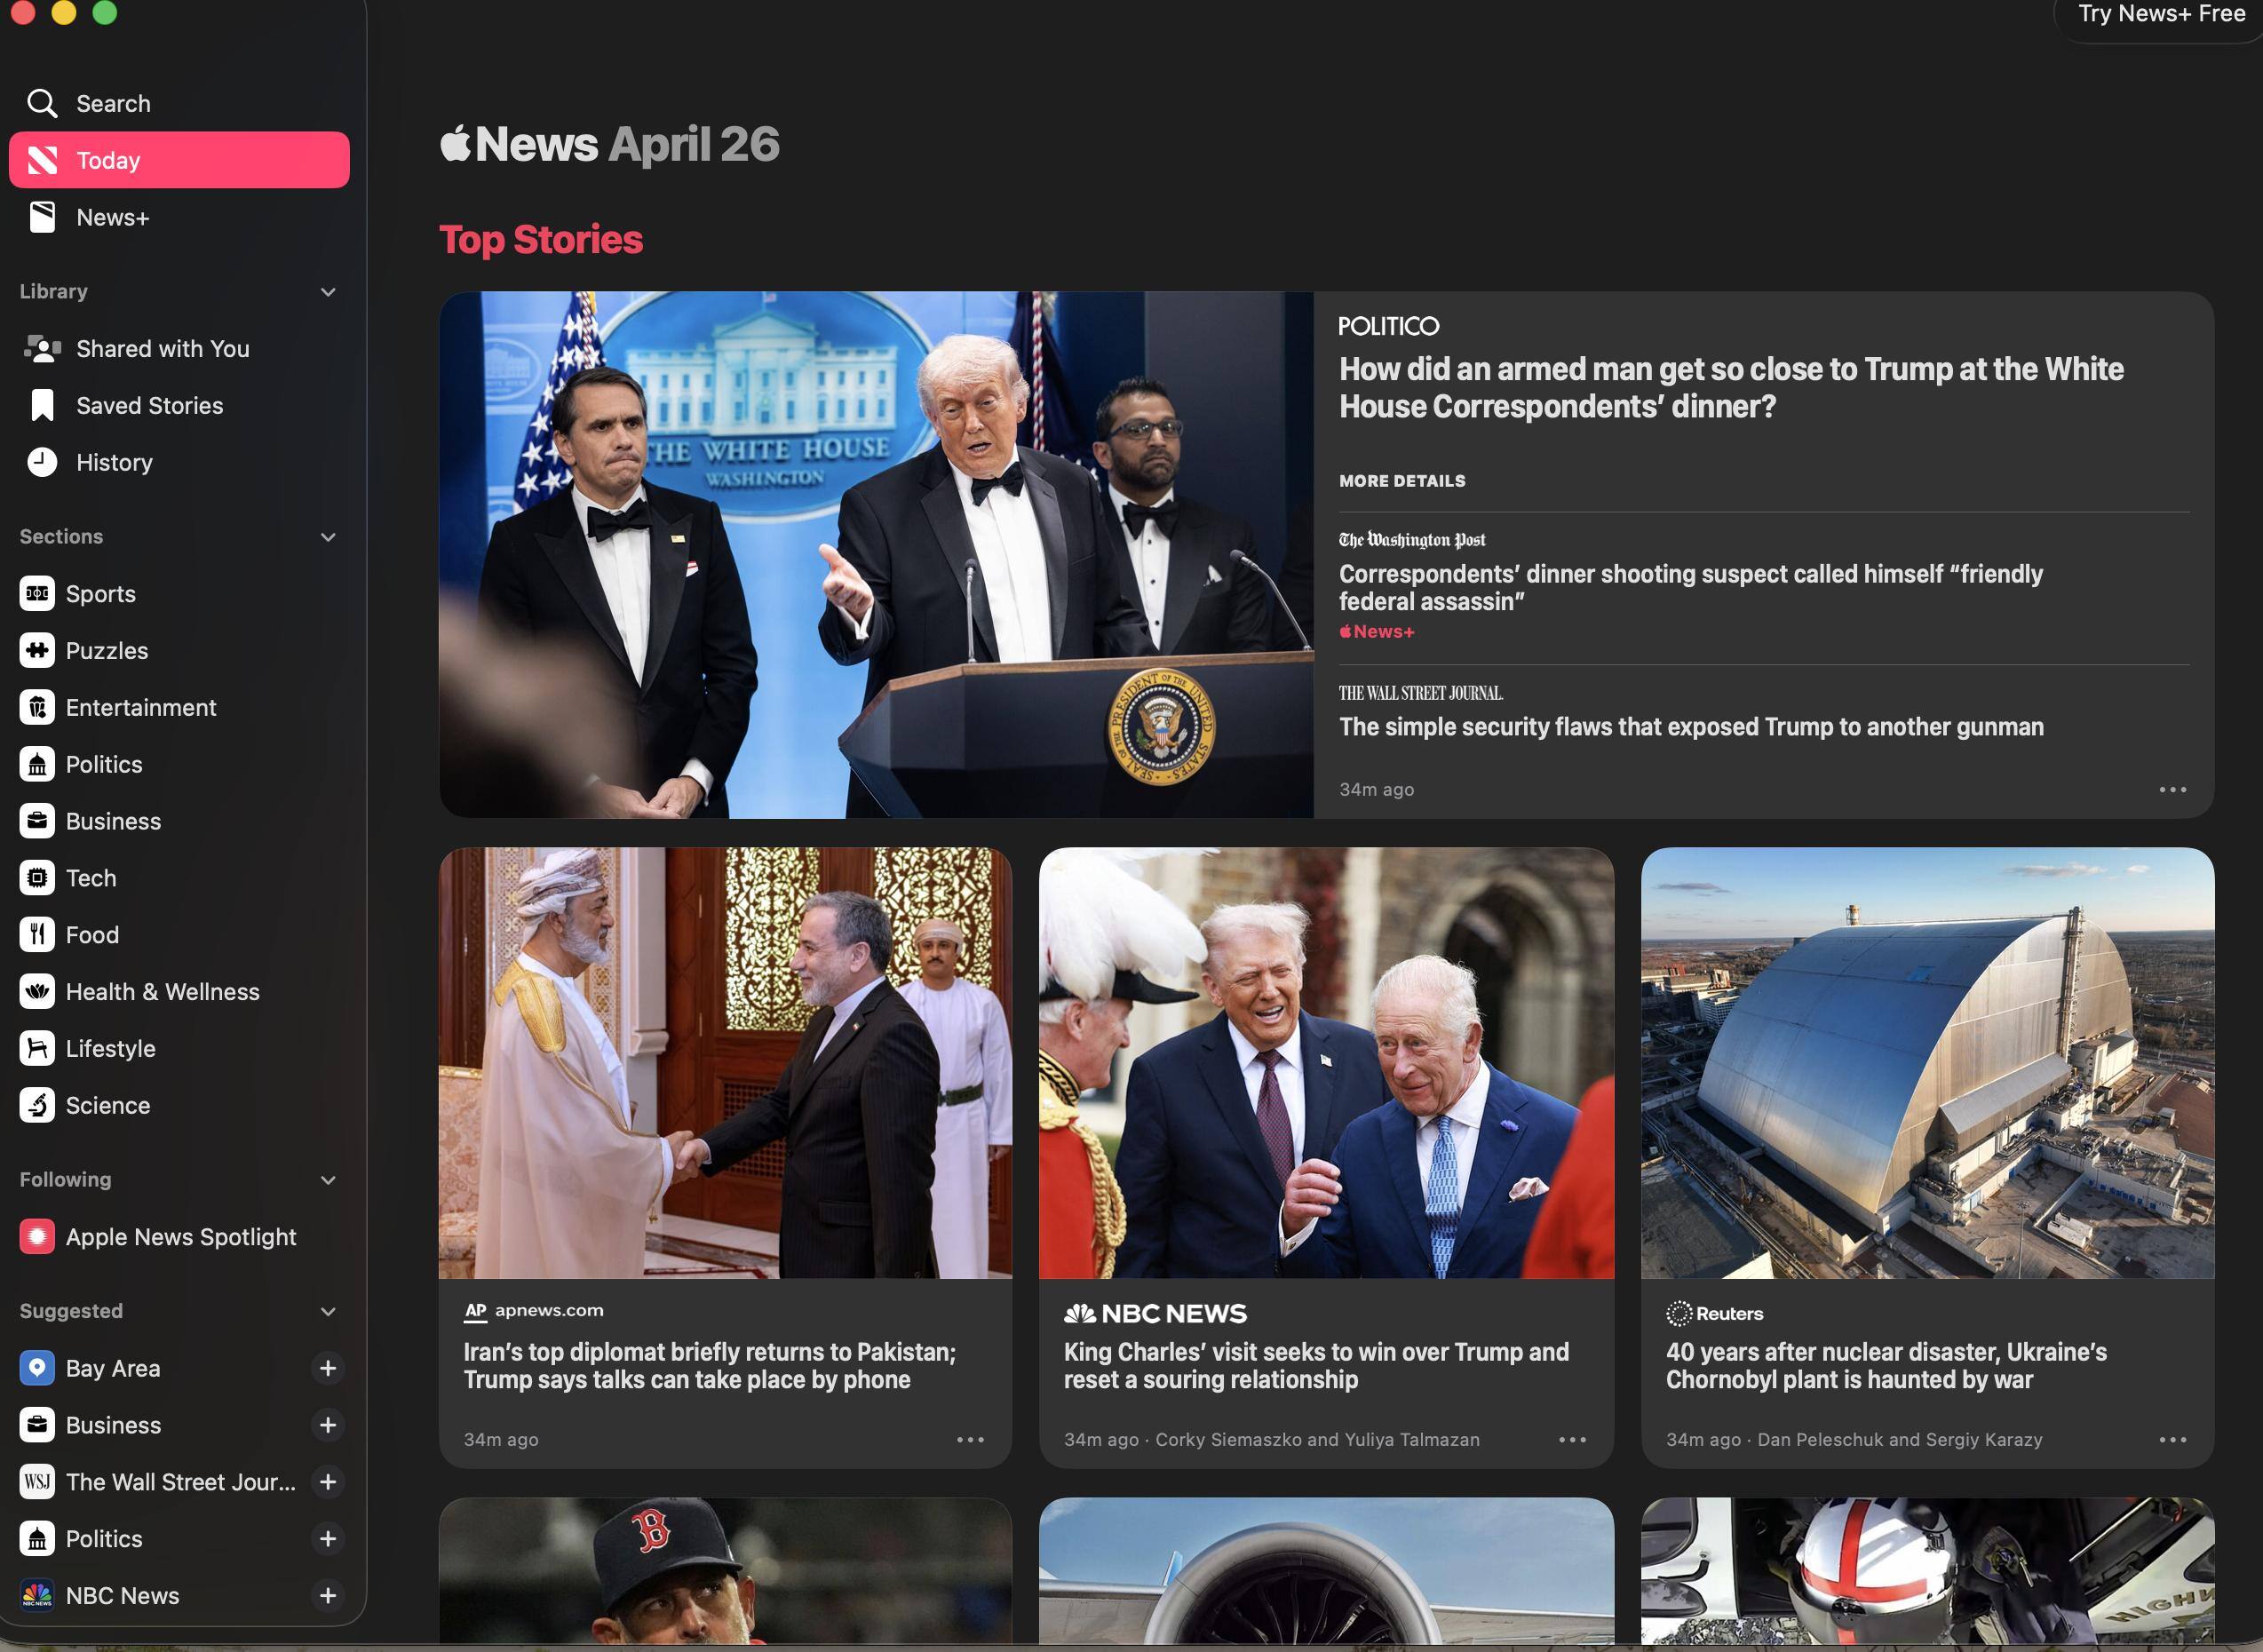This screenshot has height=1652, width=2263.
Task: Click the Business briefcase icon under Sections
Action: (x=37, y=822)
